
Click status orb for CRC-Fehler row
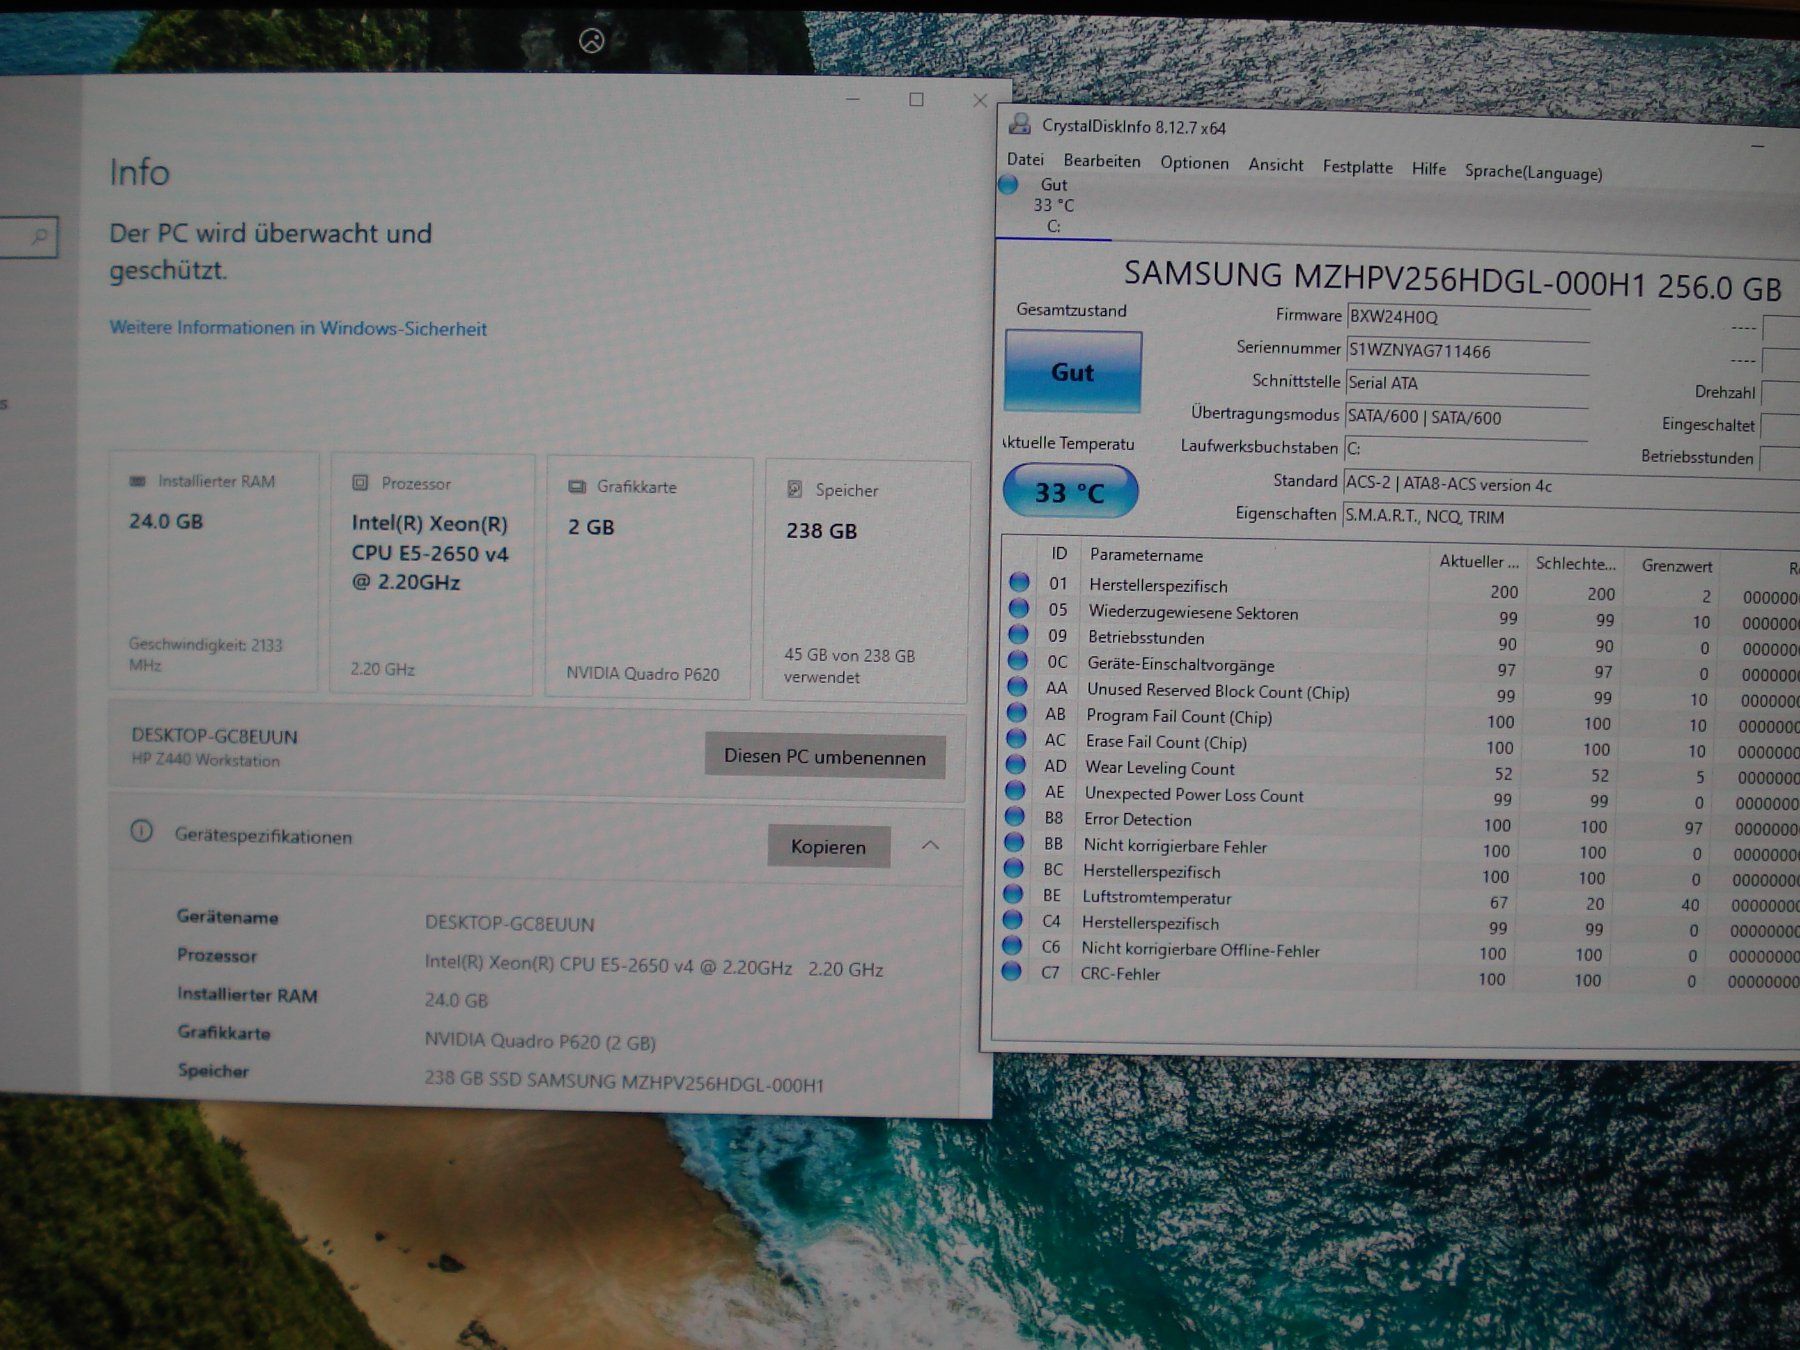point(1012,971)
